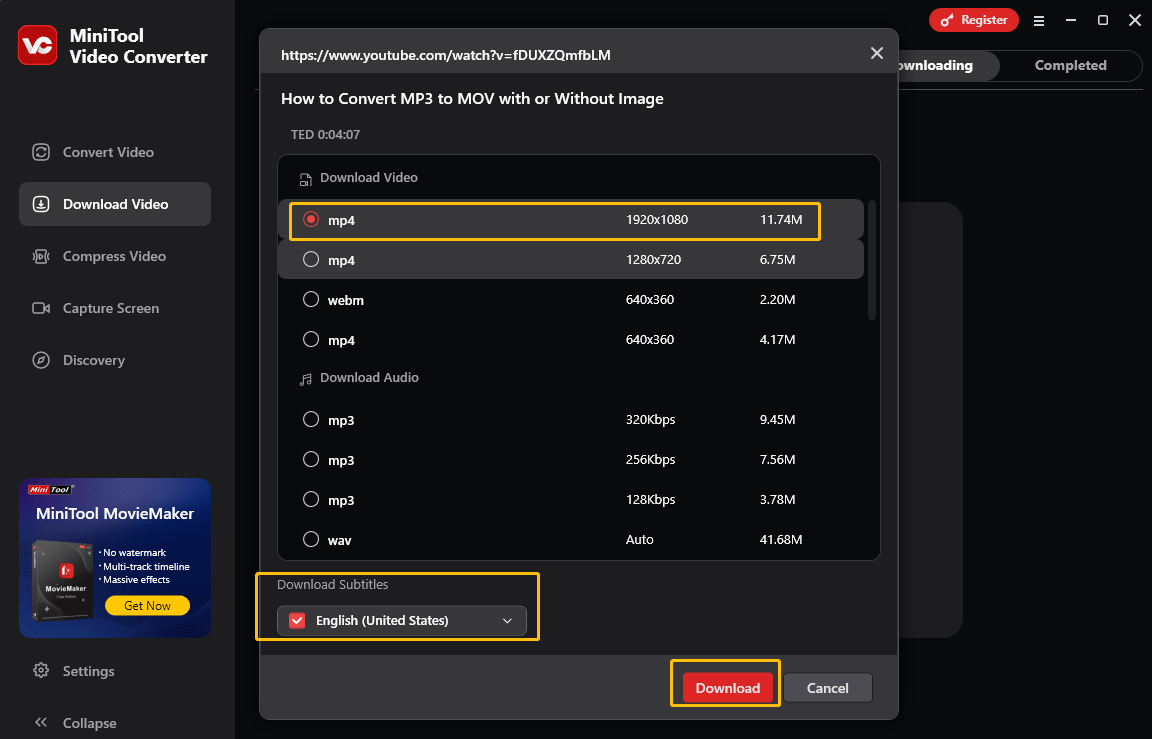The width and height of the screenshot is (1152, 739).
Task: Open the hamburger menu icon in title bar
Action: pos(1039,21)
